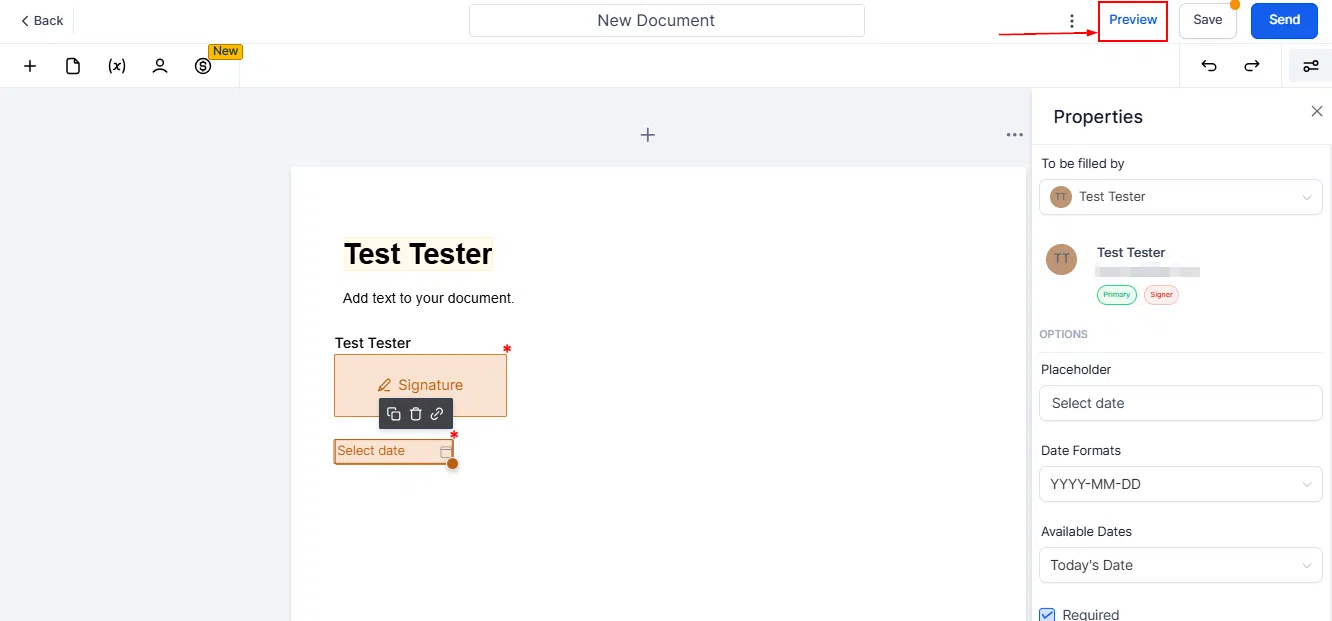Open the three-dot menu beside Preview

[1072, 21]
